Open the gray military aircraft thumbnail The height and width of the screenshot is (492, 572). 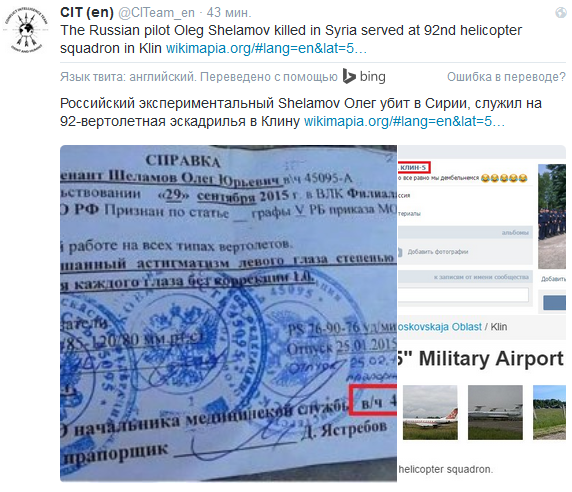click(x=495, y=412)
